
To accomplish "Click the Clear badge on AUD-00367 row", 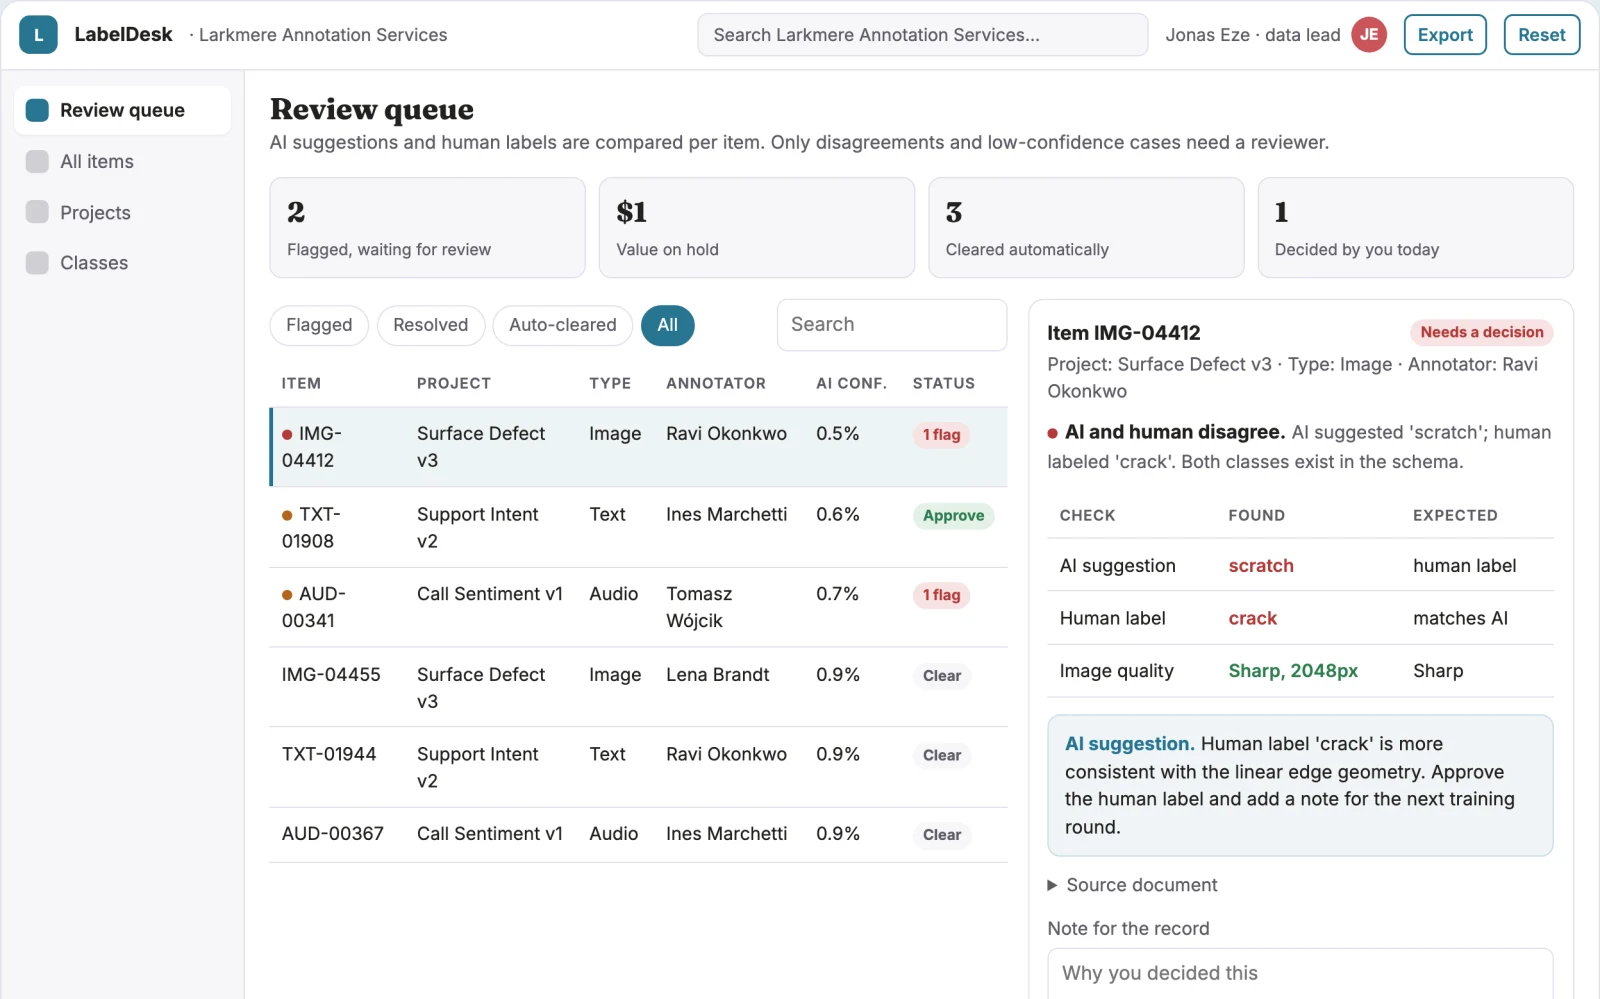I will pos(942,835).
